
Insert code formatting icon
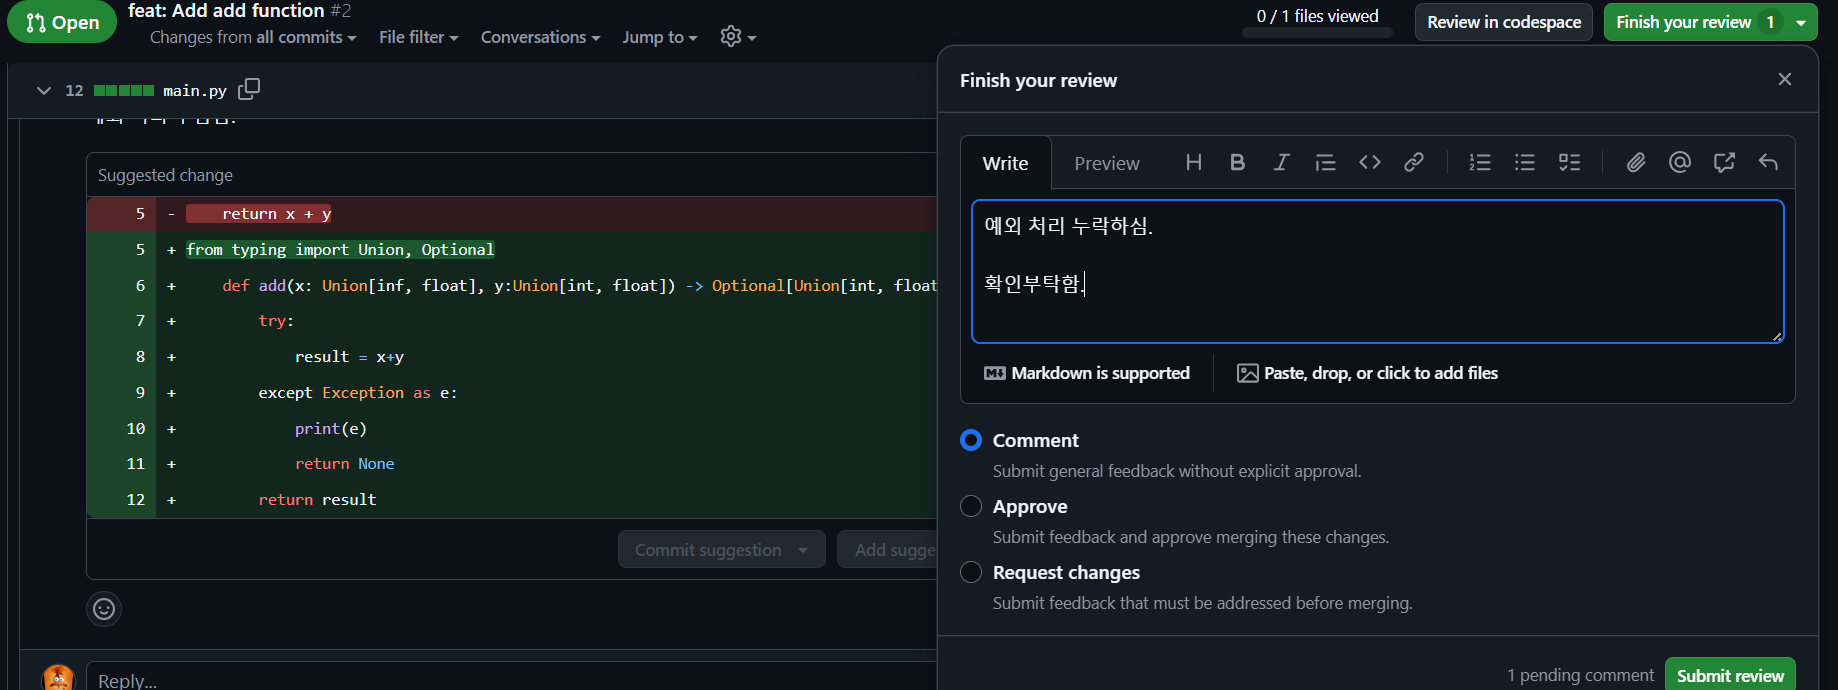pos(1369,162)
